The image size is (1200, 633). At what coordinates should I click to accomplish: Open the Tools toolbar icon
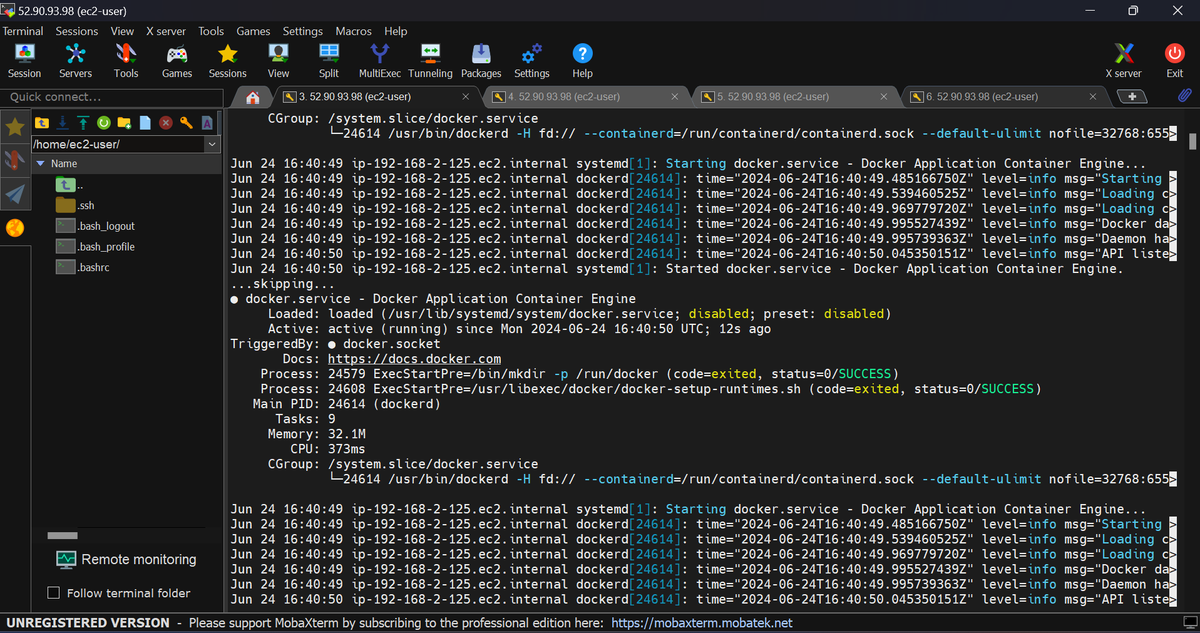click(126, 60)
